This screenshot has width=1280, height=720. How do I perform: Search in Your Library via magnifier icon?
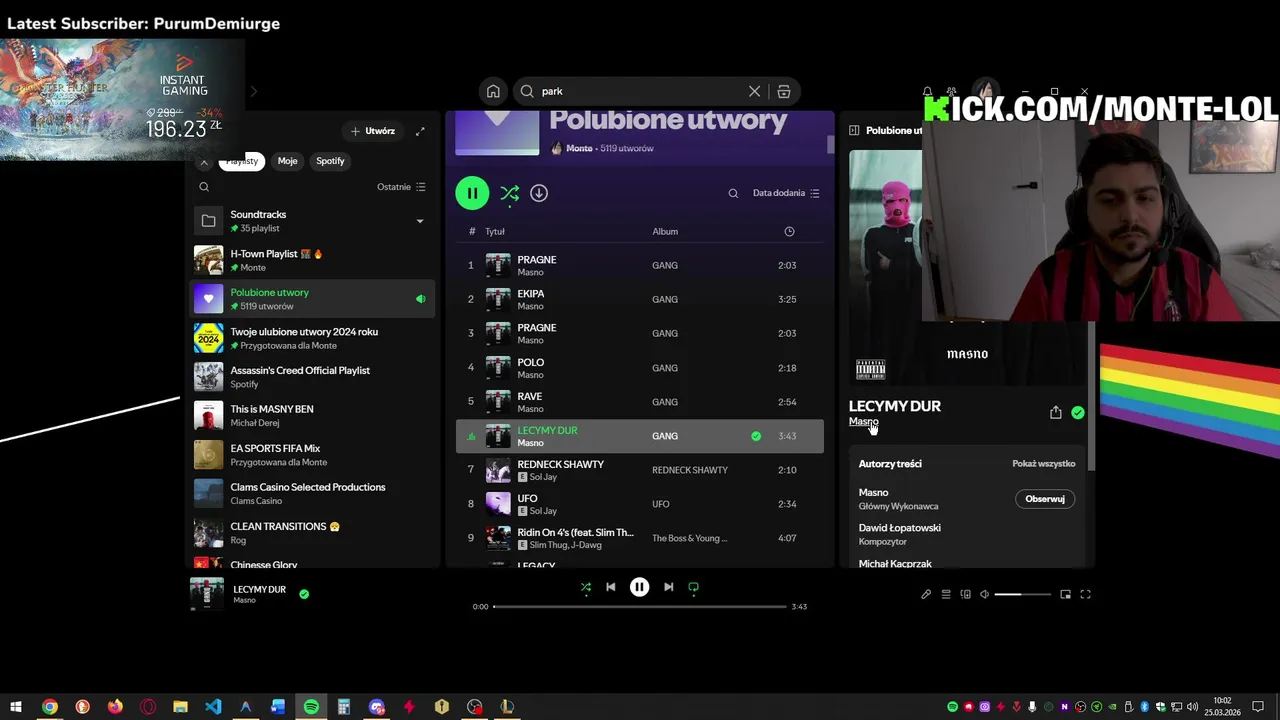pyautogui.click(x=204, y=187)
